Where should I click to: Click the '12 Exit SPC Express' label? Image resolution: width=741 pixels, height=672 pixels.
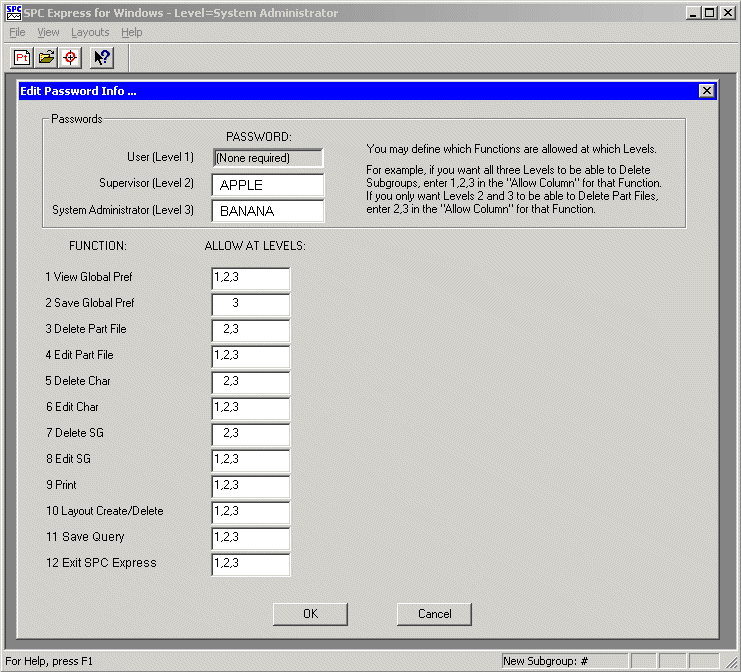(101, 563)
